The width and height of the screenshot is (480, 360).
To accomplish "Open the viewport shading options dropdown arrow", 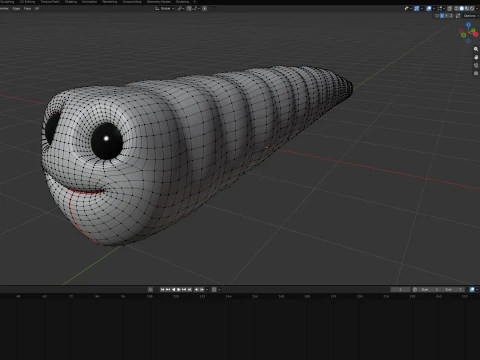I will coord(477,8).
